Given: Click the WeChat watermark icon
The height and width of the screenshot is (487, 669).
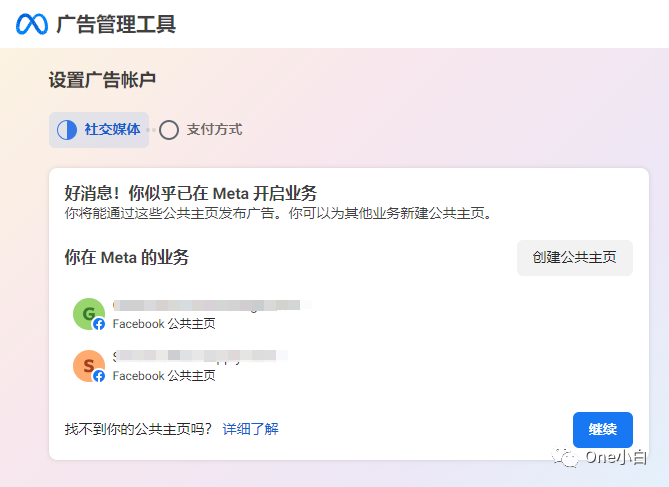Looking at the screenshot, I should pyautogui.click(x=565, y=457).
